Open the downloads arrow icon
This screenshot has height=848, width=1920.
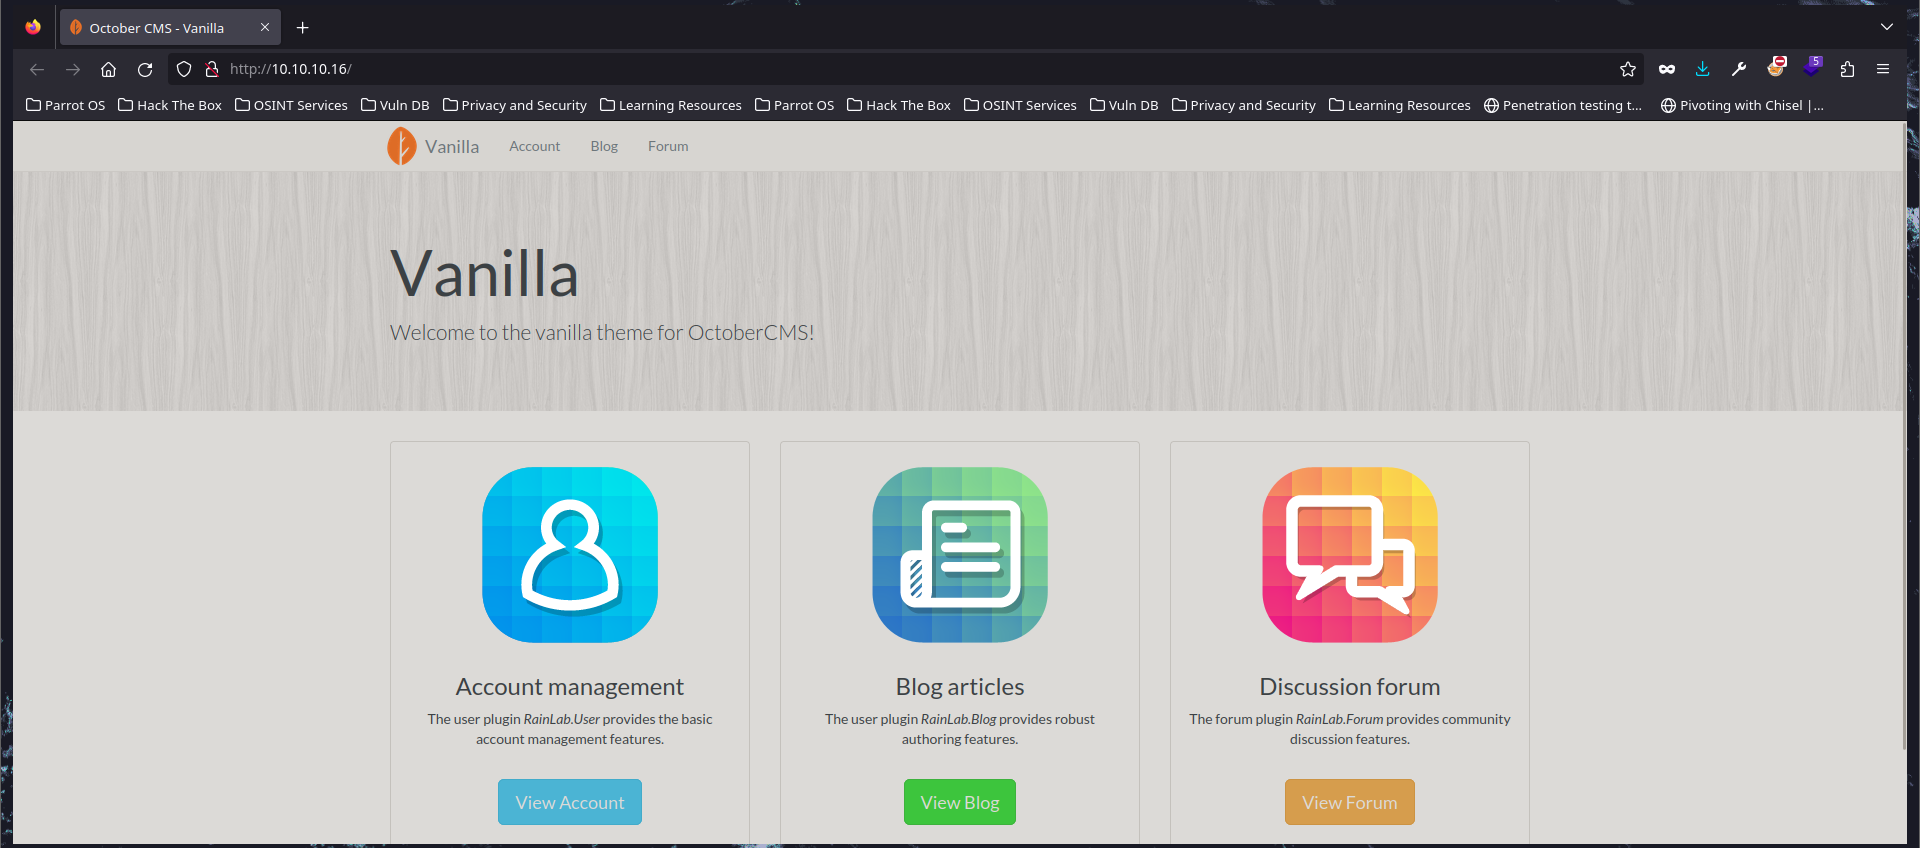[1703, 69]
